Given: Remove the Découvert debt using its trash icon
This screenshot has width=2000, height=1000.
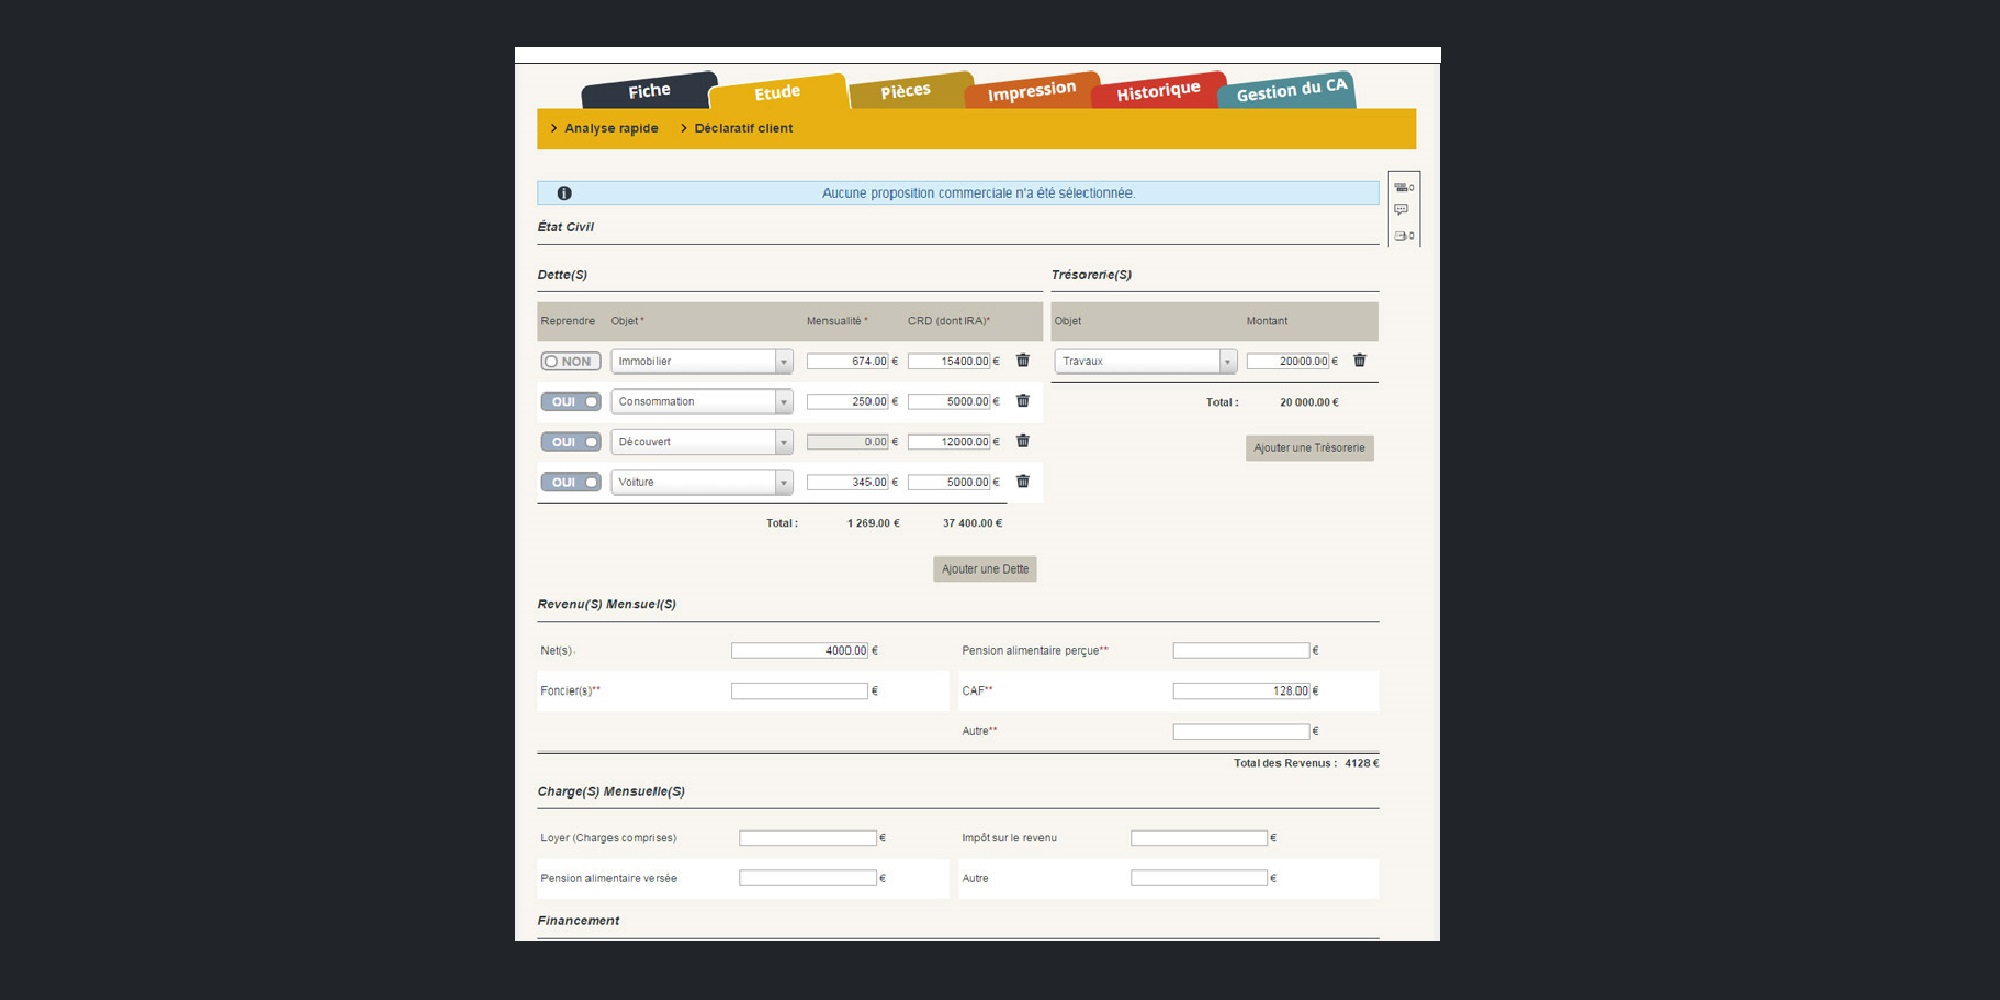Looking at the screenshot, I should point(1023,441).
